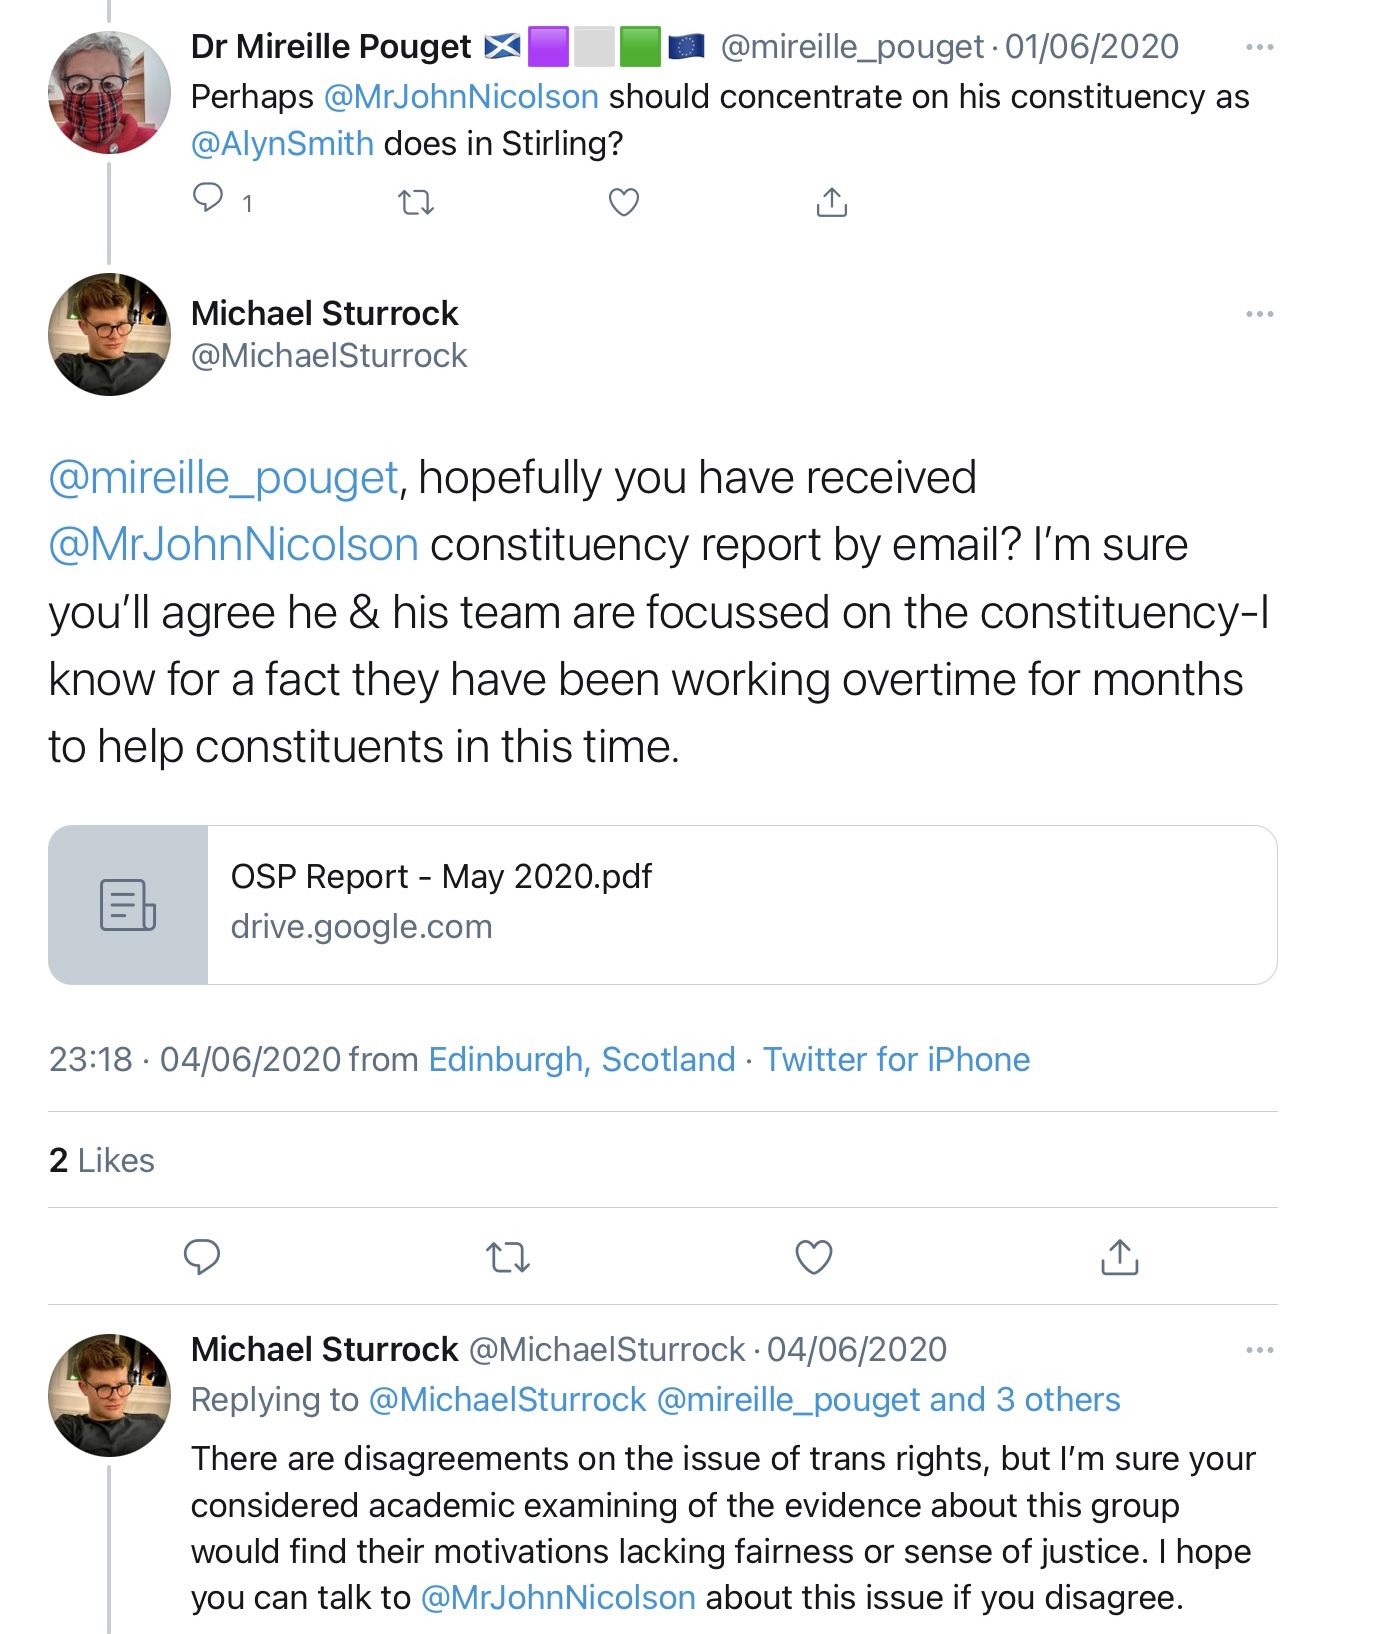This screenshot has height=1634, width=1374.
Task: Open the Edinburgh, Scotland location link
Action: pyautogui.click(x=581, y=1059)
